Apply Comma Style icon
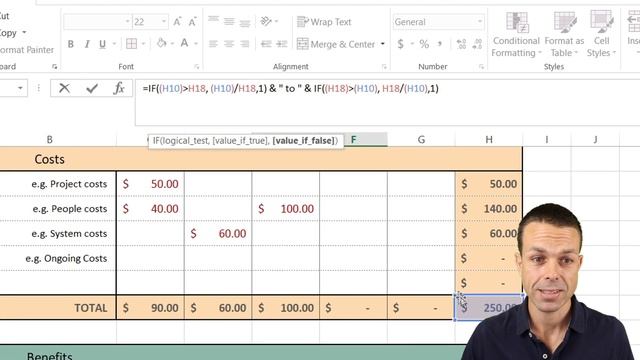Screen dimensions: 640x360 pyautogui.click(x=440, y=44)
